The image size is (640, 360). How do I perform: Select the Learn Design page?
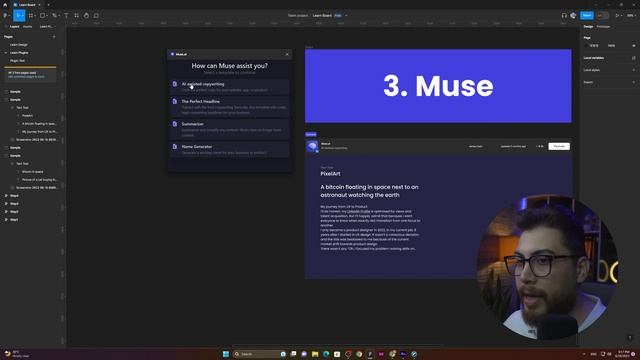tap(18, 44)
